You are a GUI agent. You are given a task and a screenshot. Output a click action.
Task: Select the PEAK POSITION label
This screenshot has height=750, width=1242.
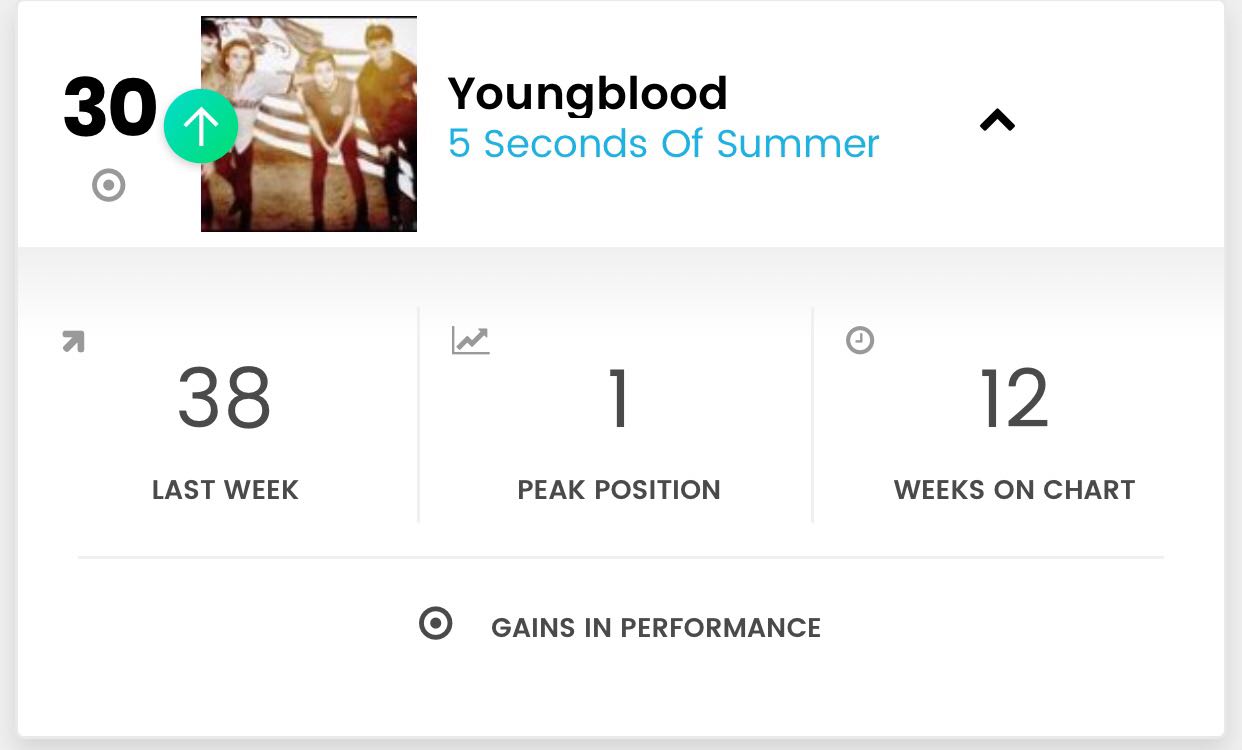619,490
